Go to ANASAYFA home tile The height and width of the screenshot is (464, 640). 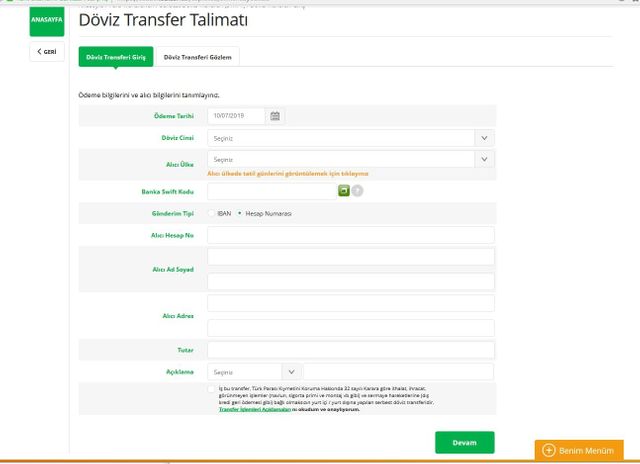47,21
